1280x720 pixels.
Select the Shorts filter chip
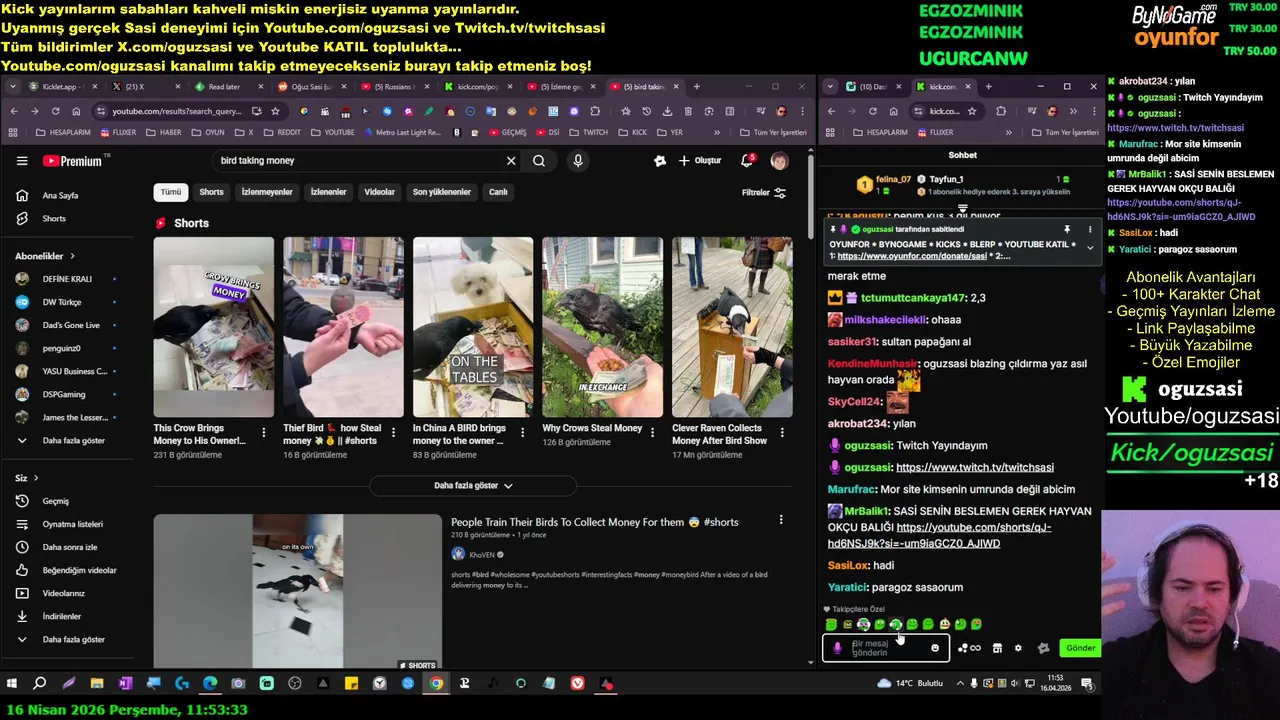211,192
